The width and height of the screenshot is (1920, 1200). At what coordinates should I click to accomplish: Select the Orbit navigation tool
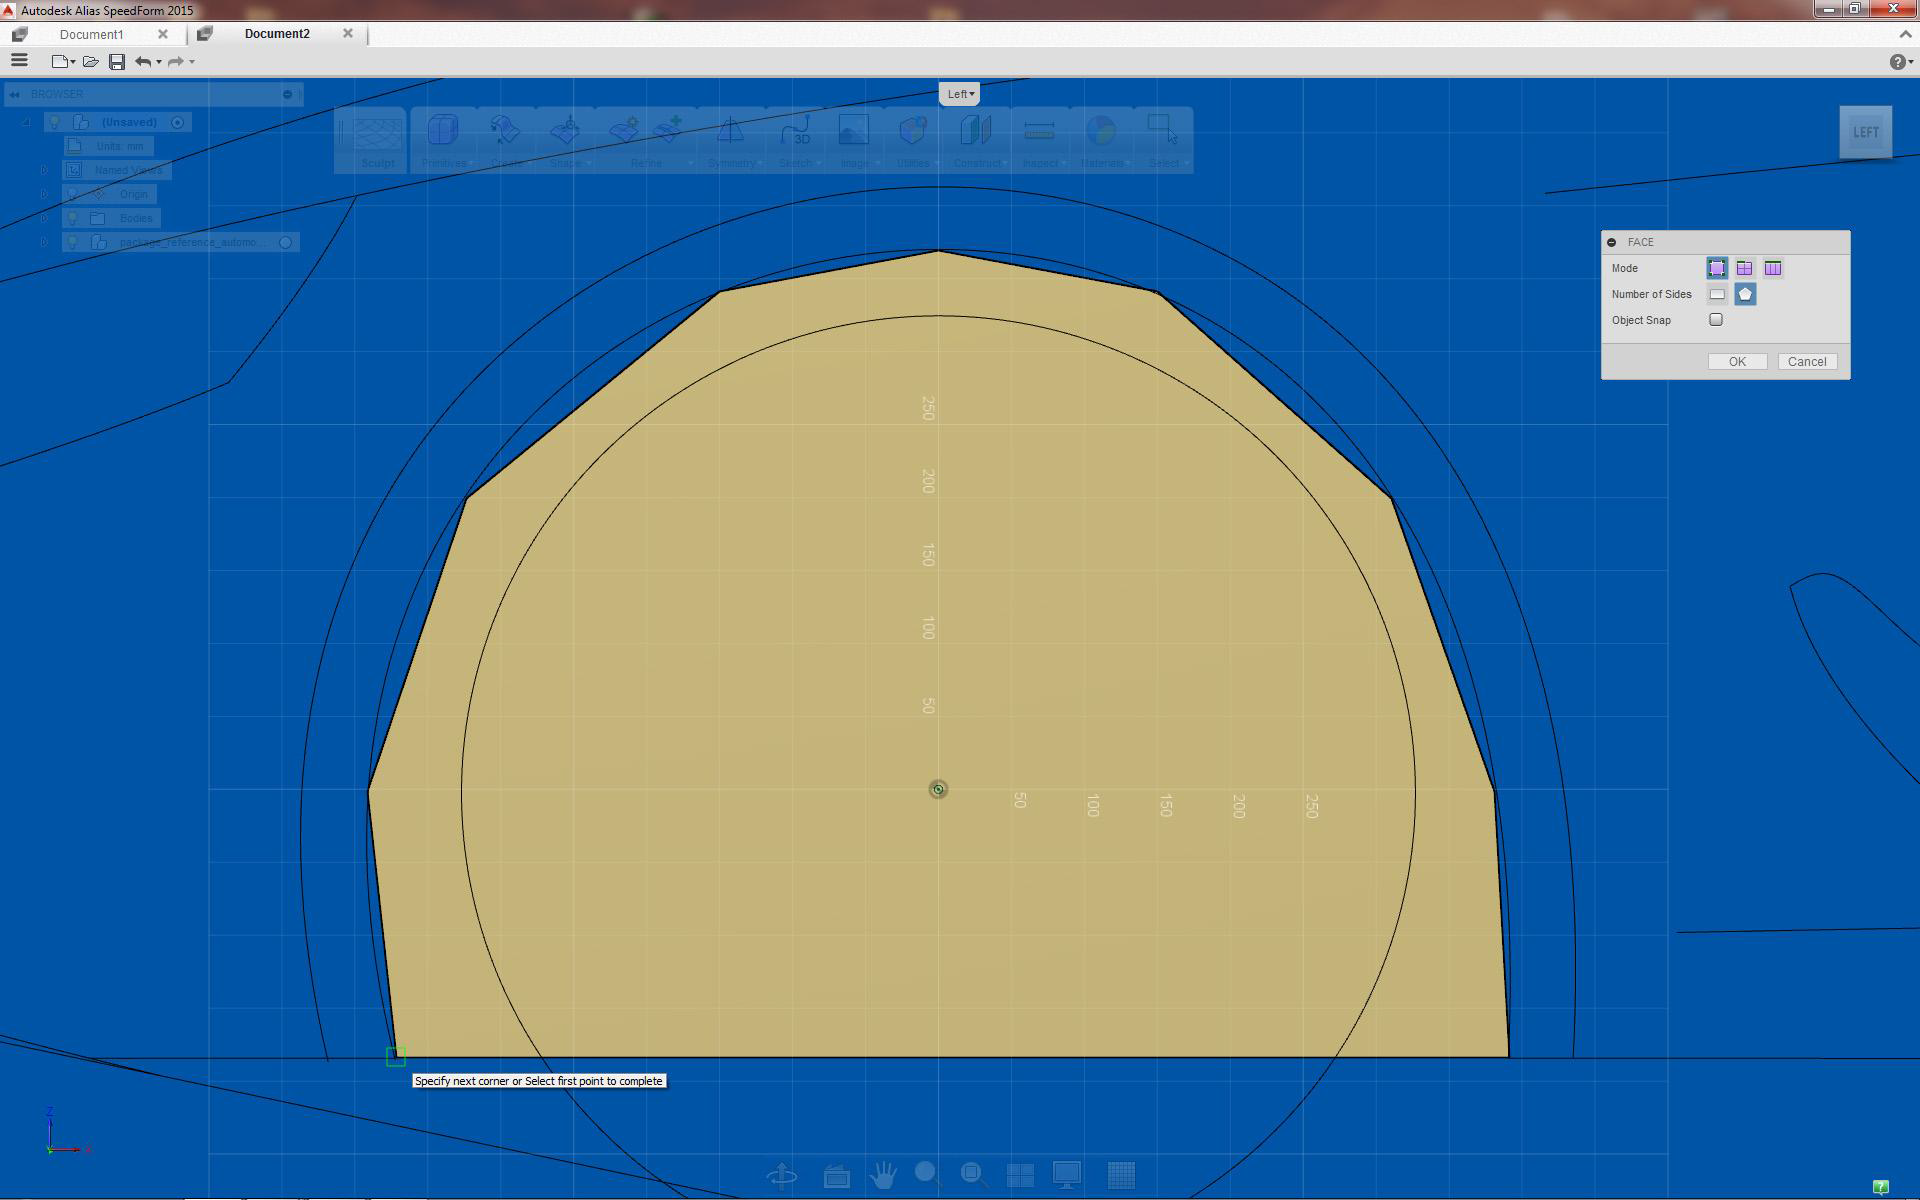point(782,1175)
